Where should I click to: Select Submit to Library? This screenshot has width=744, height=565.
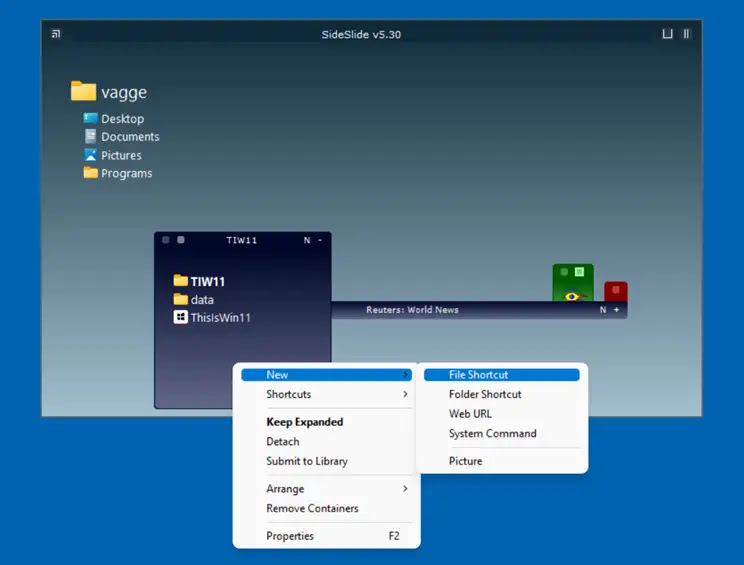click(x=326, y=461)
